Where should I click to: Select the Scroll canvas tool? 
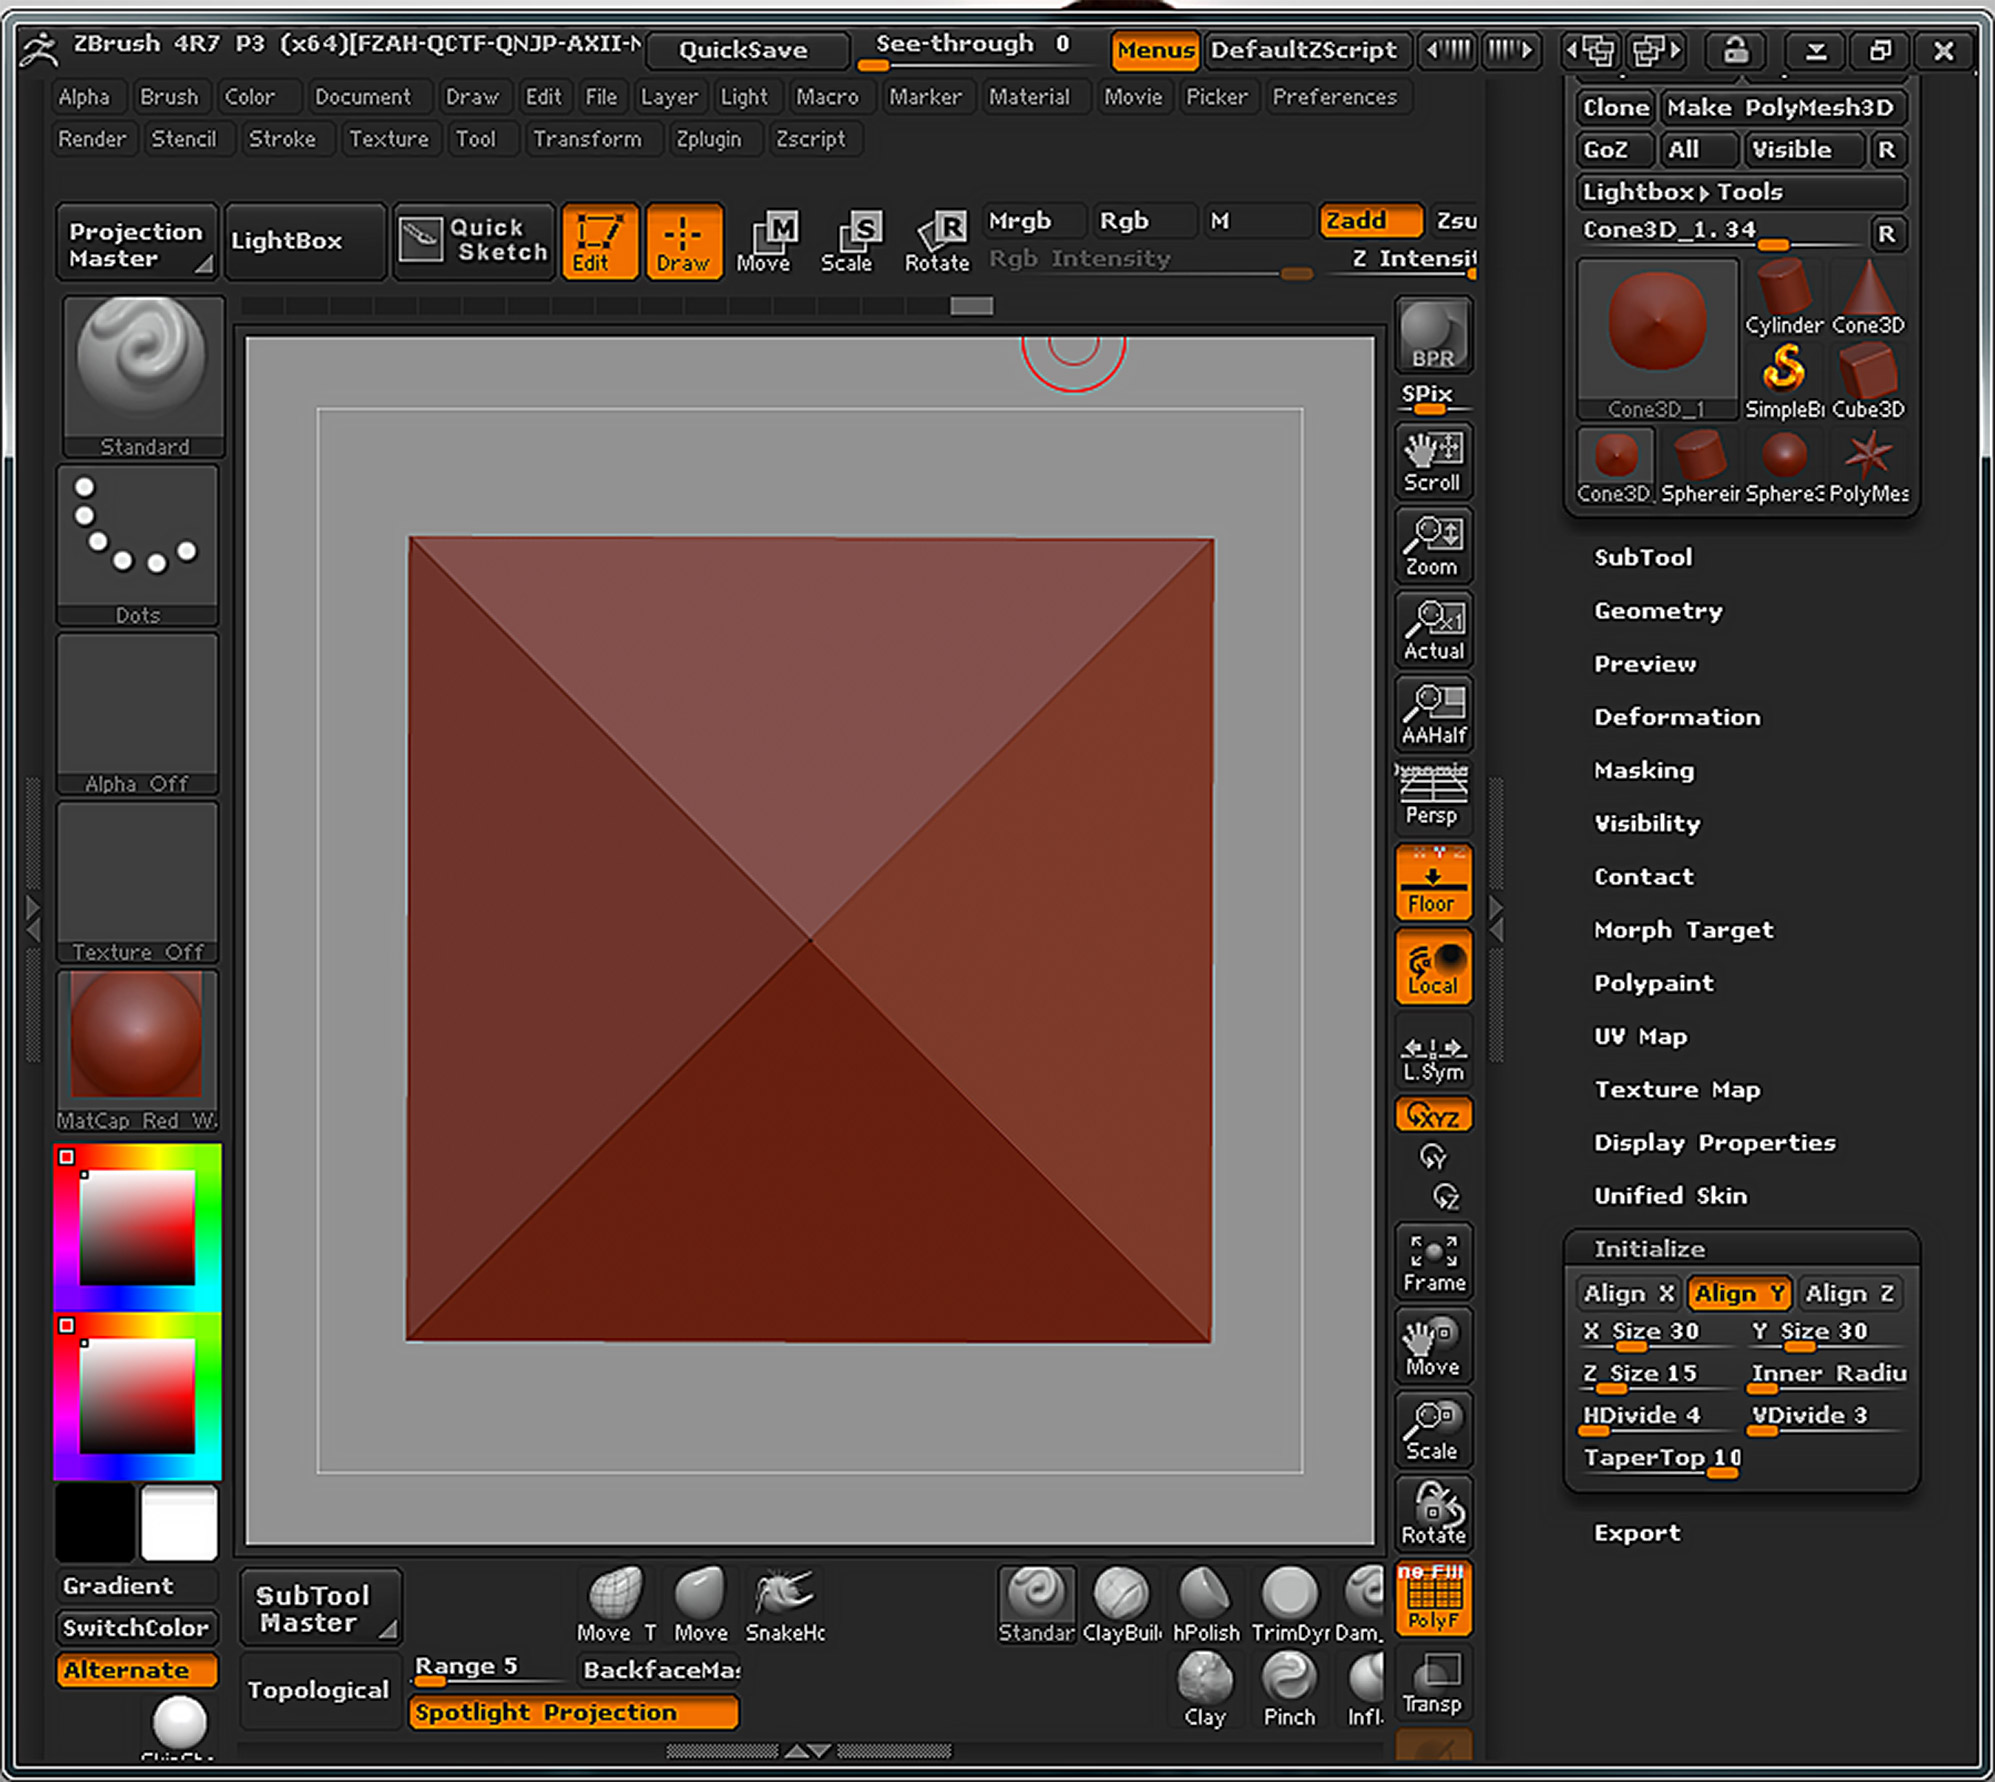1432,461
